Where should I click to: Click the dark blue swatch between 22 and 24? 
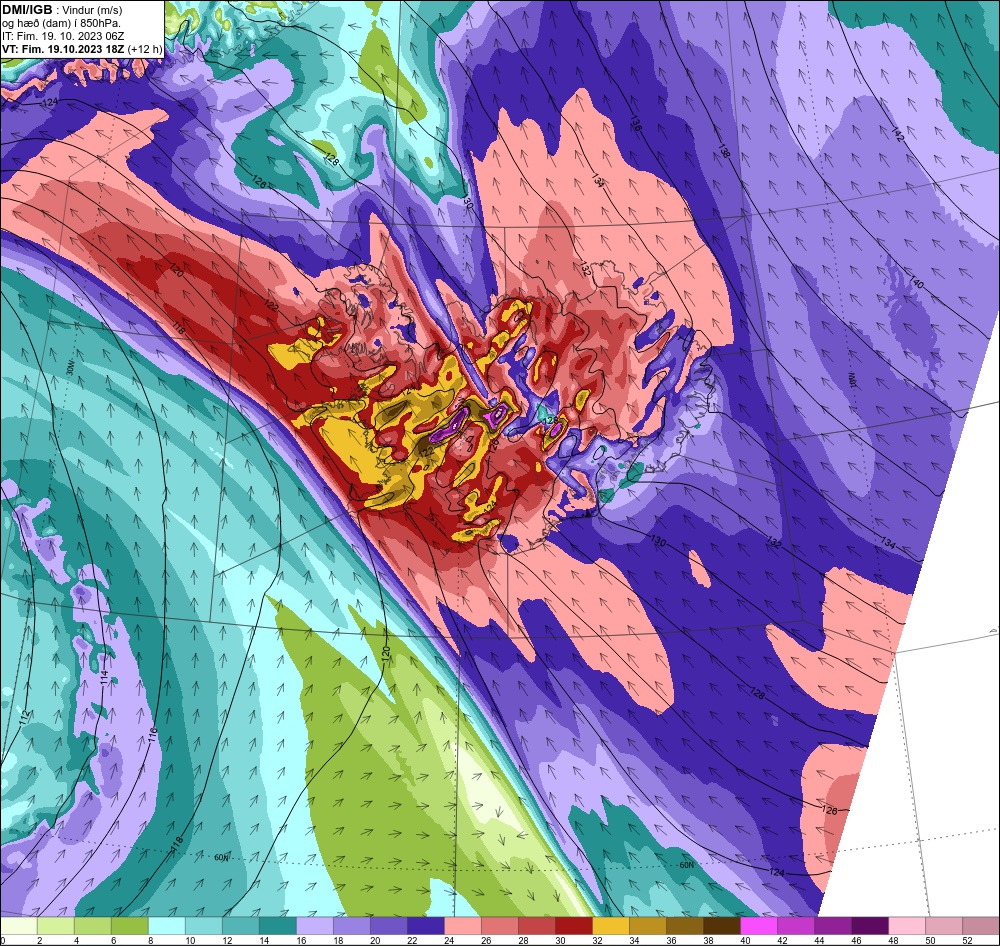426,926
